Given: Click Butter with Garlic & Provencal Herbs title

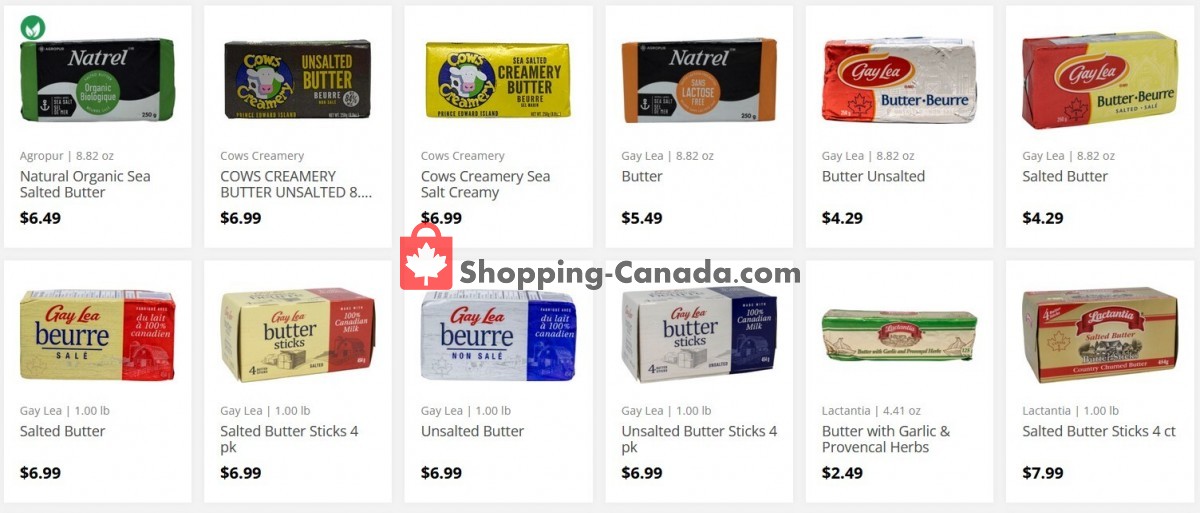Looking at the screenshot, I should click(x=886, y=439).
